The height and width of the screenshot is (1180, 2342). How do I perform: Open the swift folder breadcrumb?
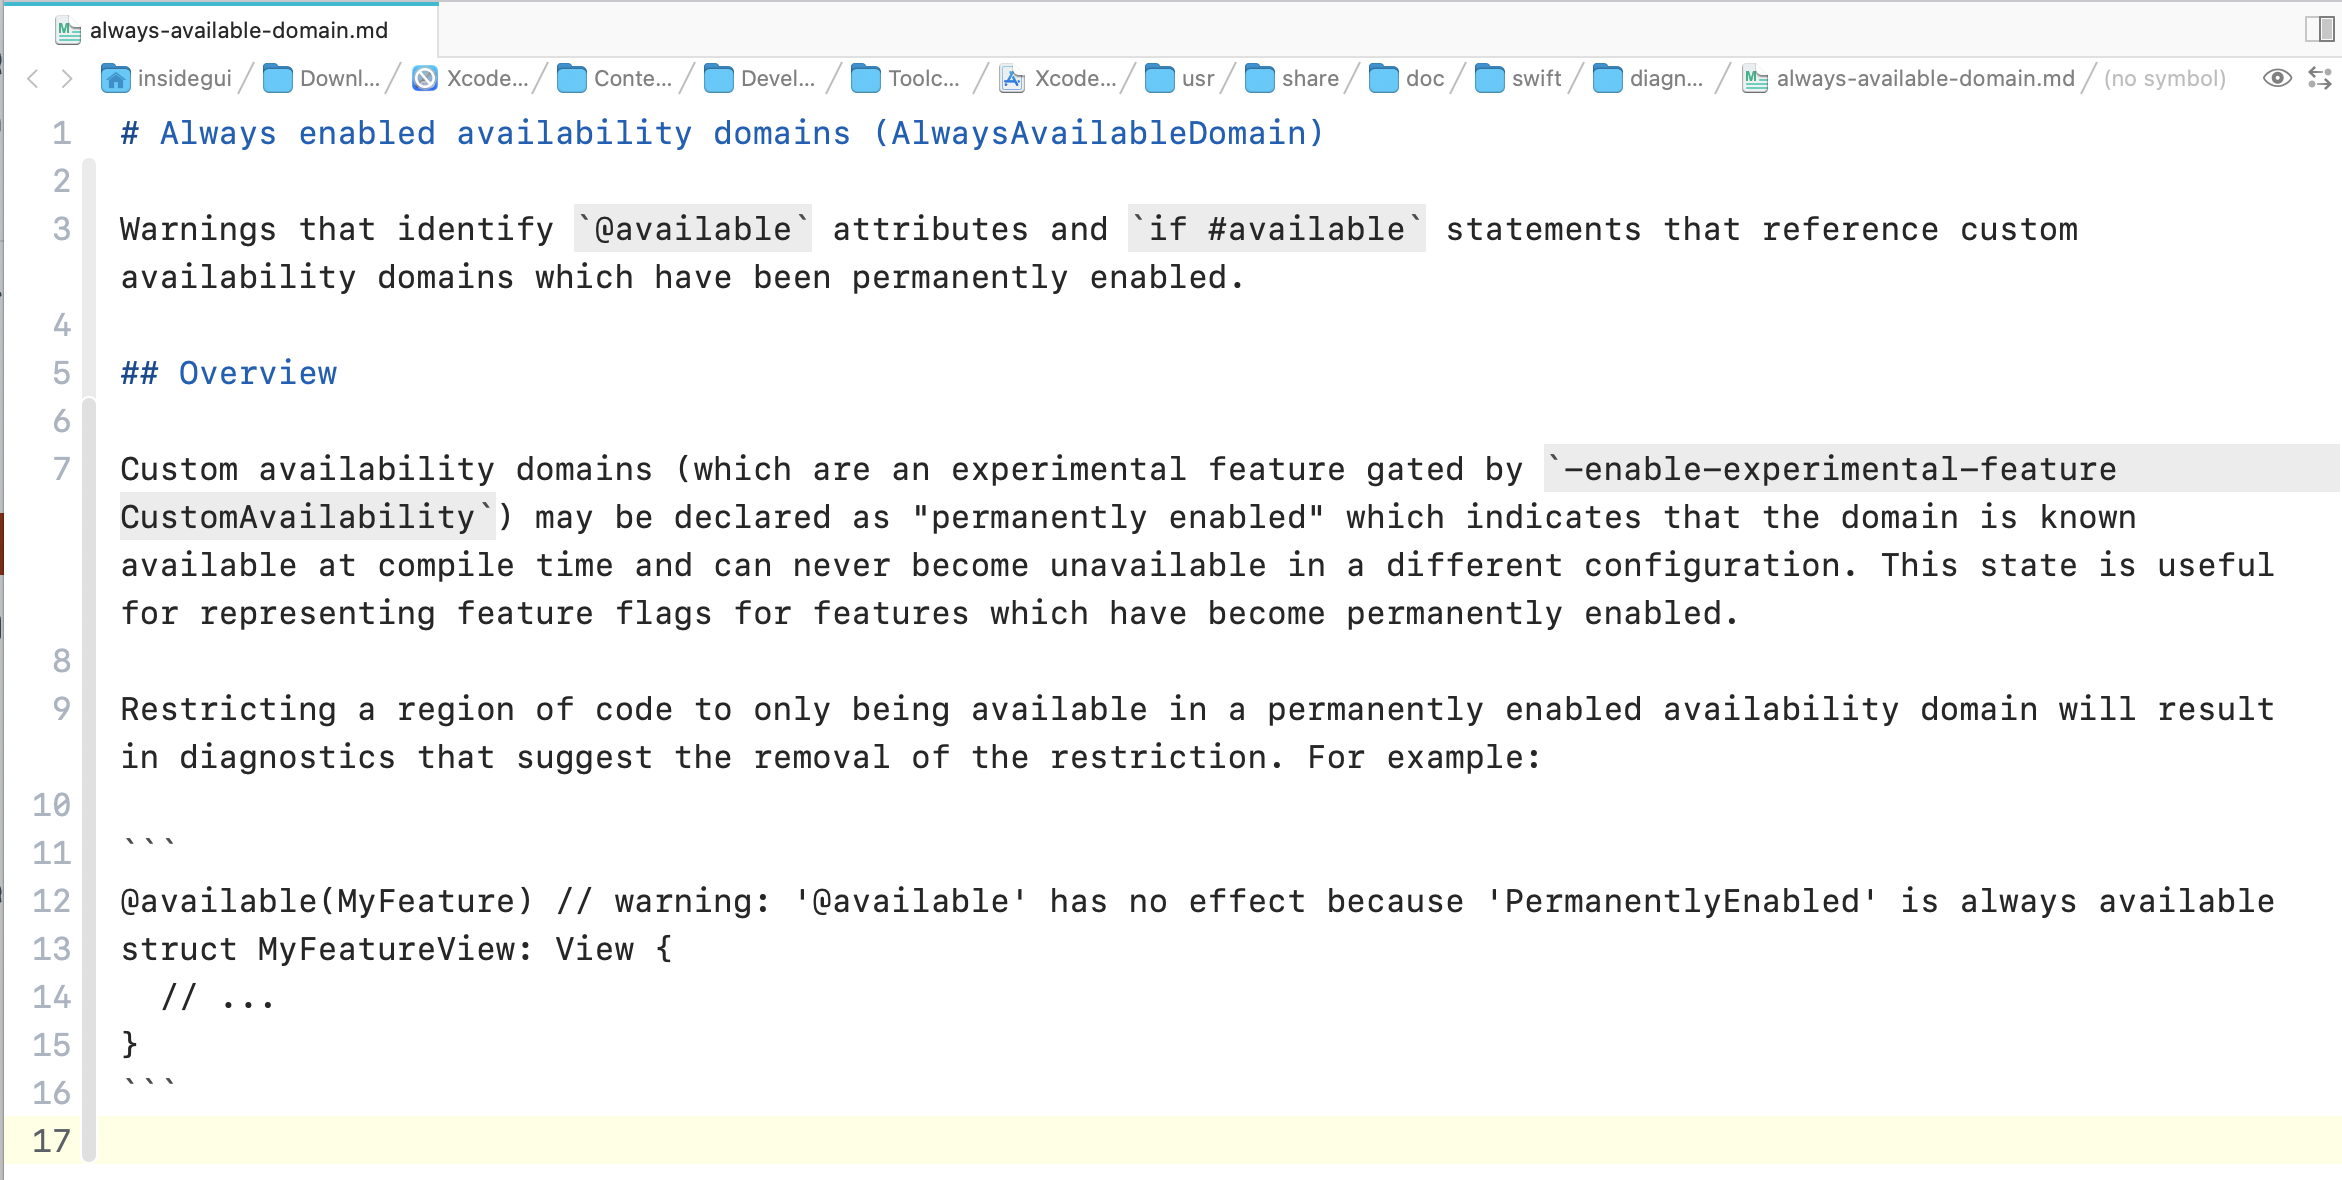click(x=1519, y=79)
